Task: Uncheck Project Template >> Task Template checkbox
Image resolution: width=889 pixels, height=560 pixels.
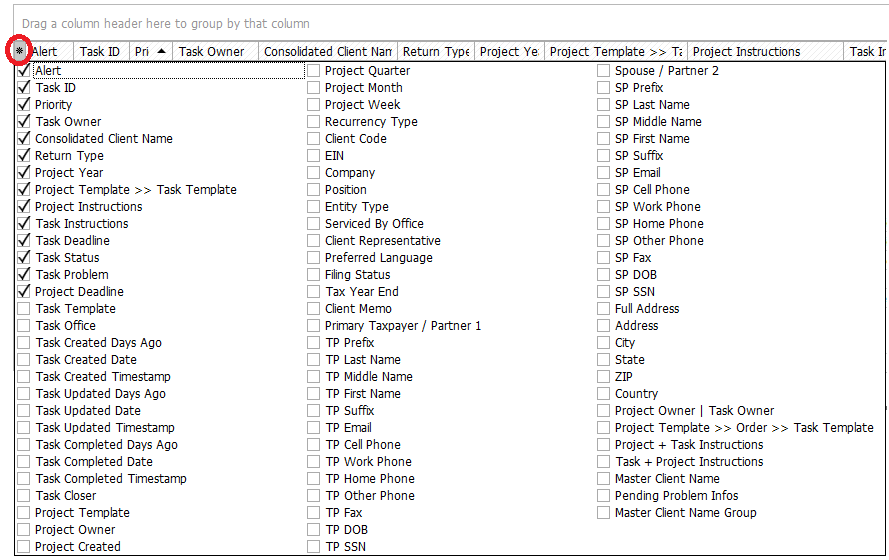Action: tap(24, 190)
